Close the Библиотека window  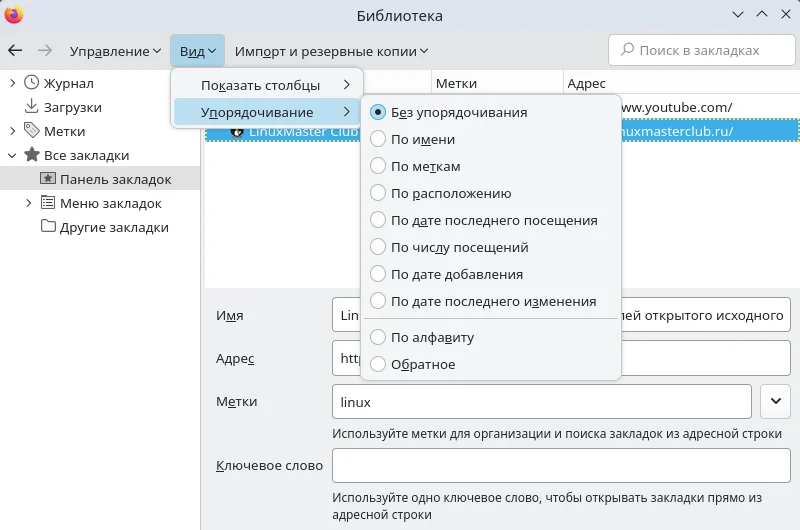[x=786, y=14]
